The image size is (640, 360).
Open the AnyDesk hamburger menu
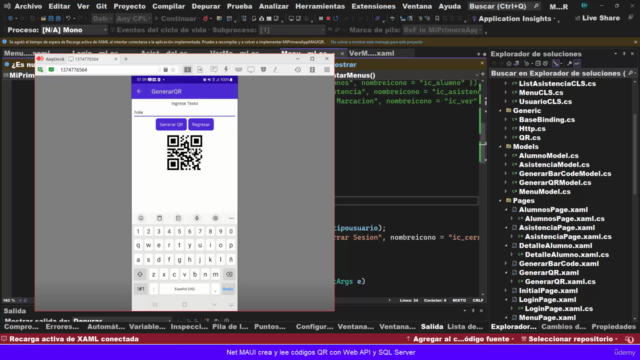(327, 70)
